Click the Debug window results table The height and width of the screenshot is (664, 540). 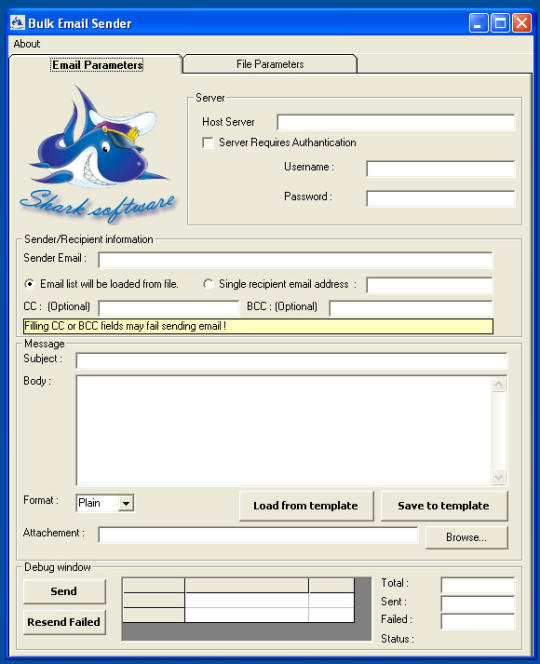pyautogui.click(x=246, y=609)
